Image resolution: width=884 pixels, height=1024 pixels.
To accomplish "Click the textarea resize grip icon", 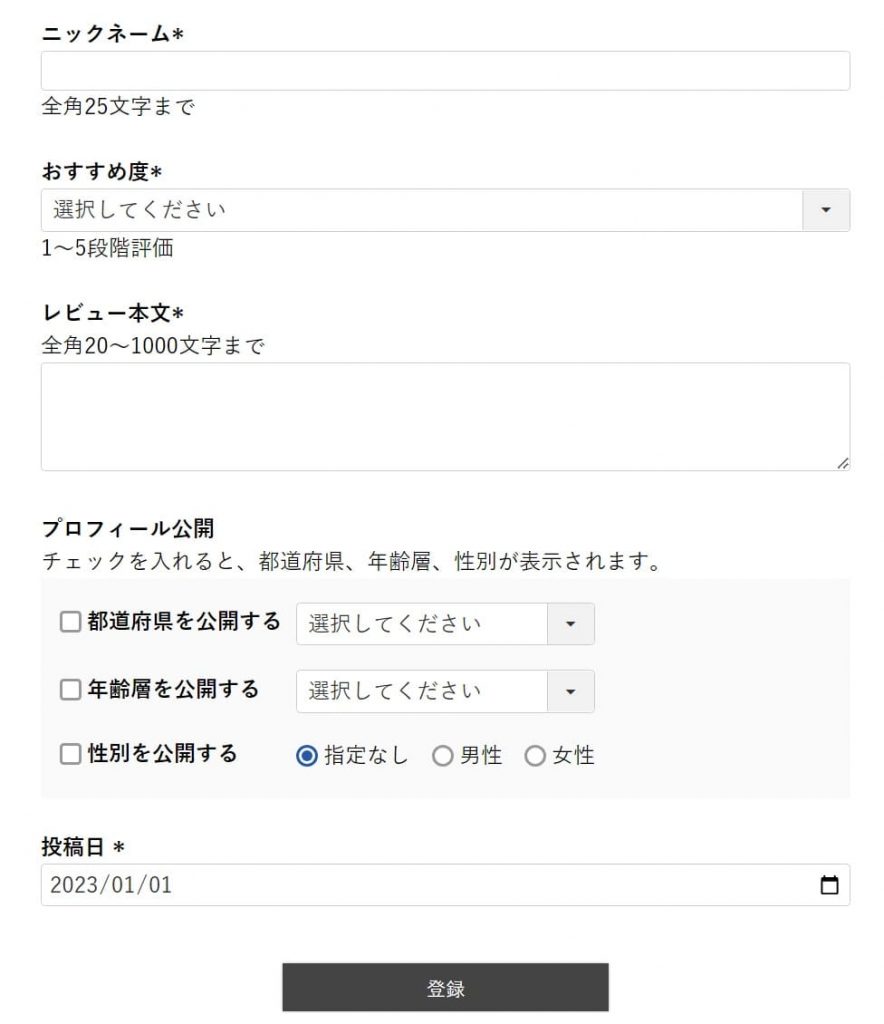I will point(843,463).
